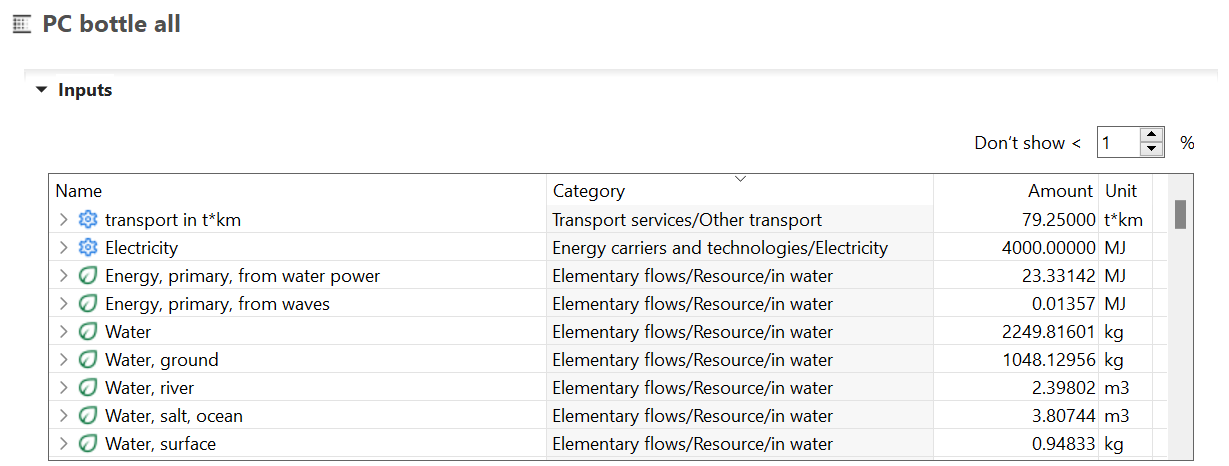
Task: Click the Don't show percentage input field
Action: point(1117,142)
